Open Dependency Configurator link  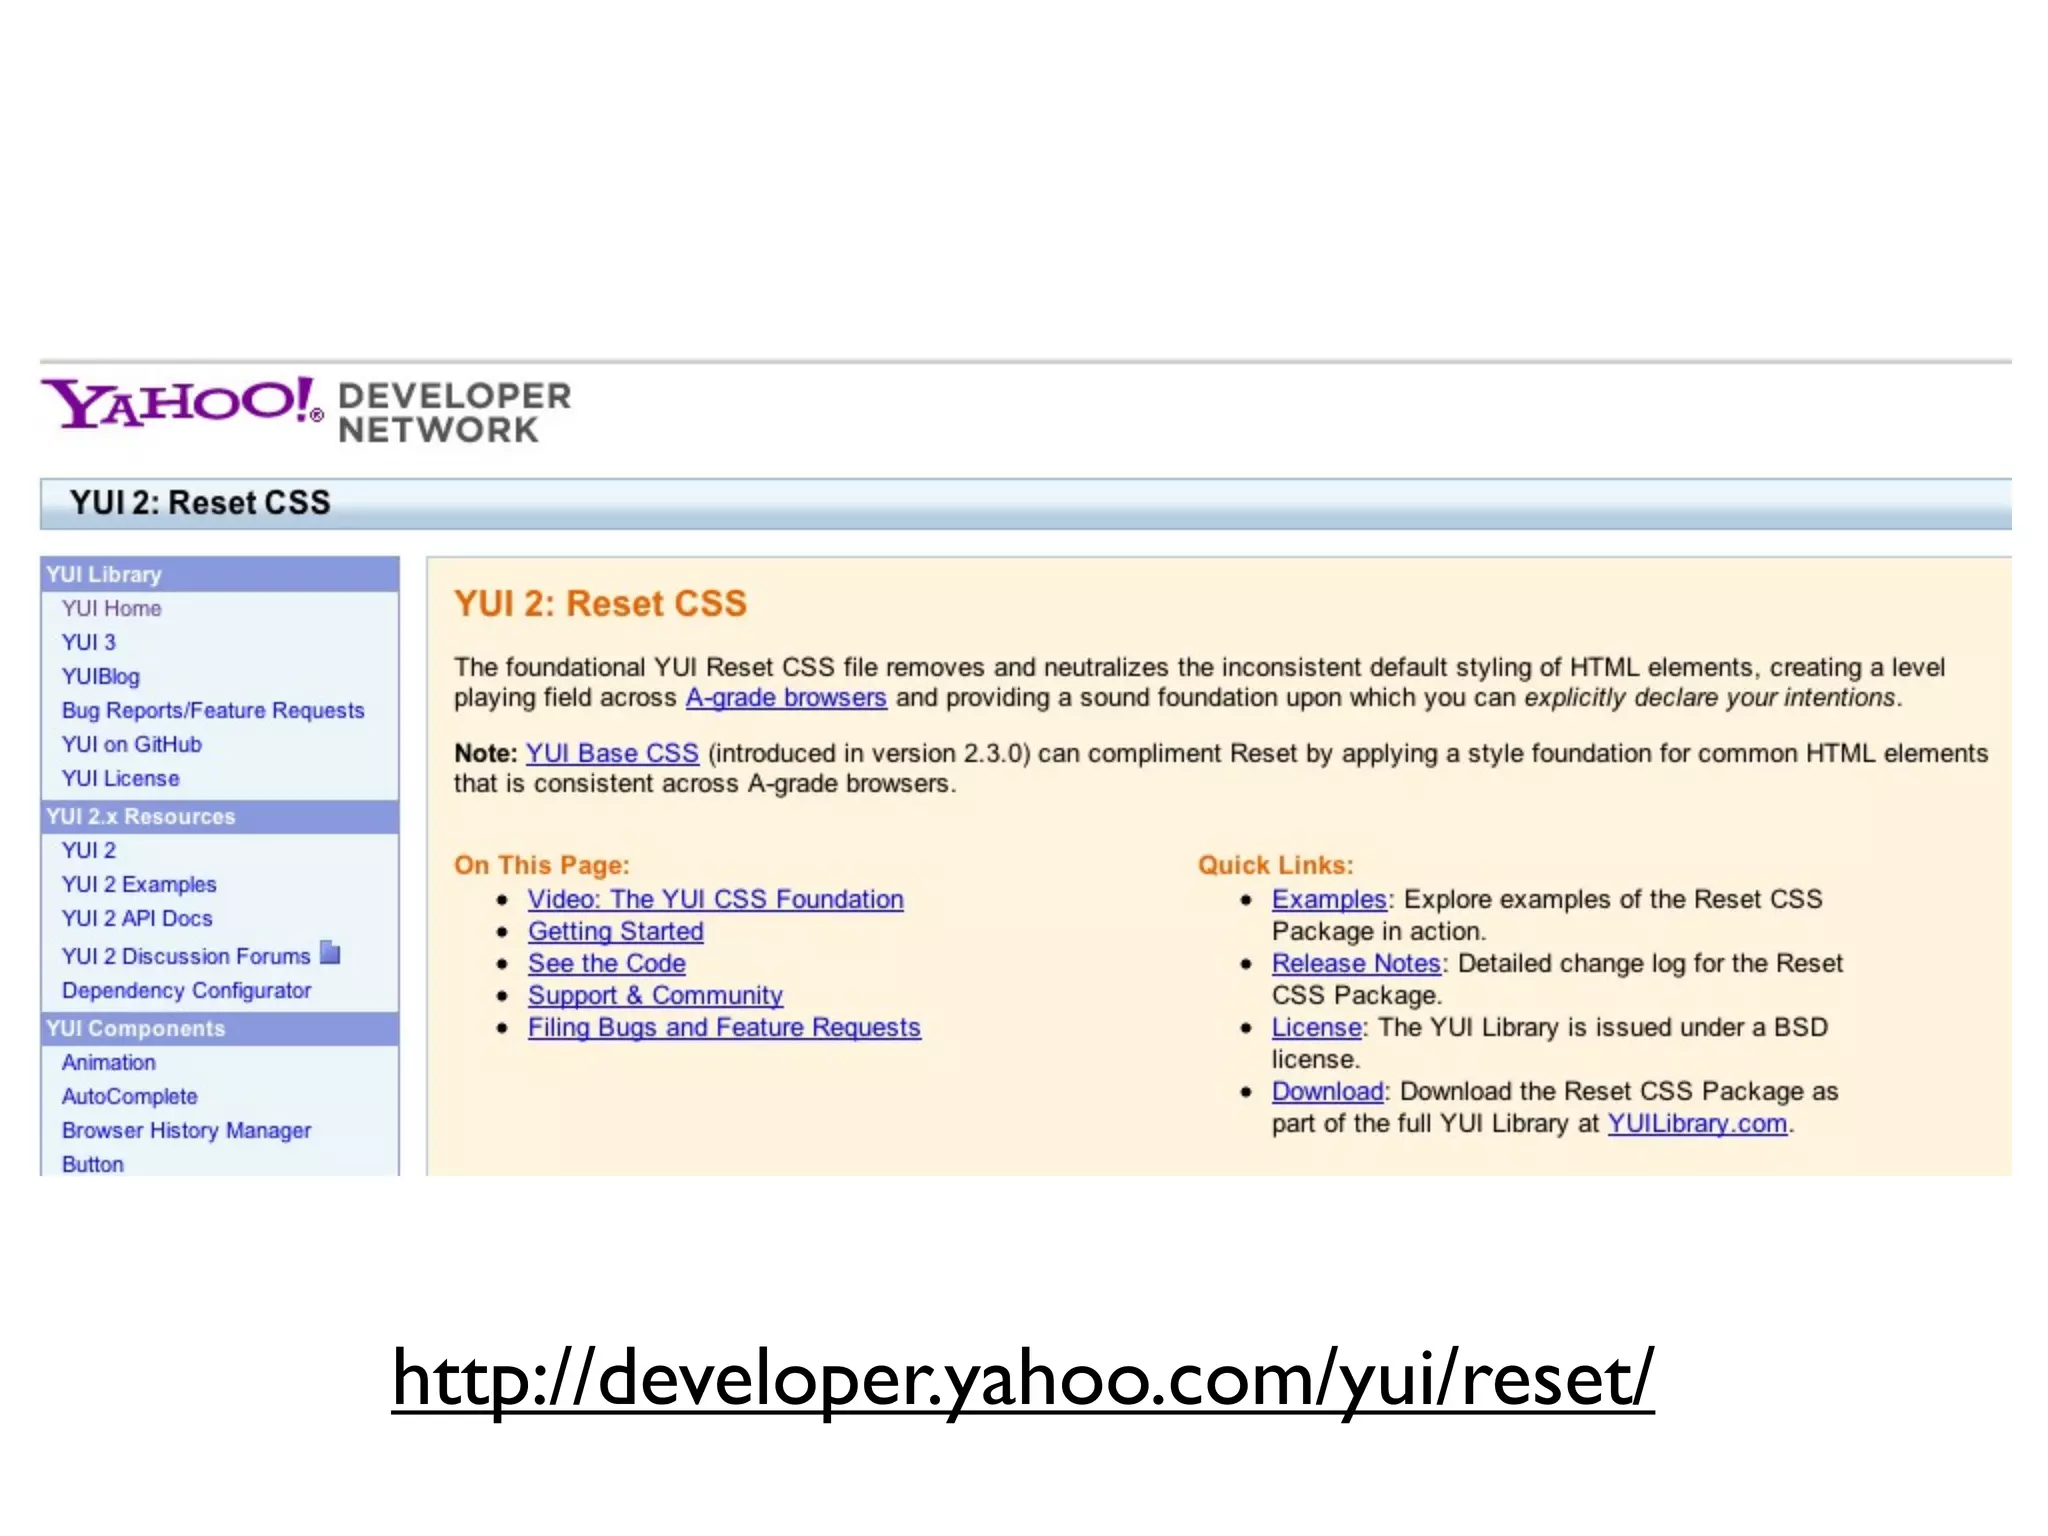(187, 990)
